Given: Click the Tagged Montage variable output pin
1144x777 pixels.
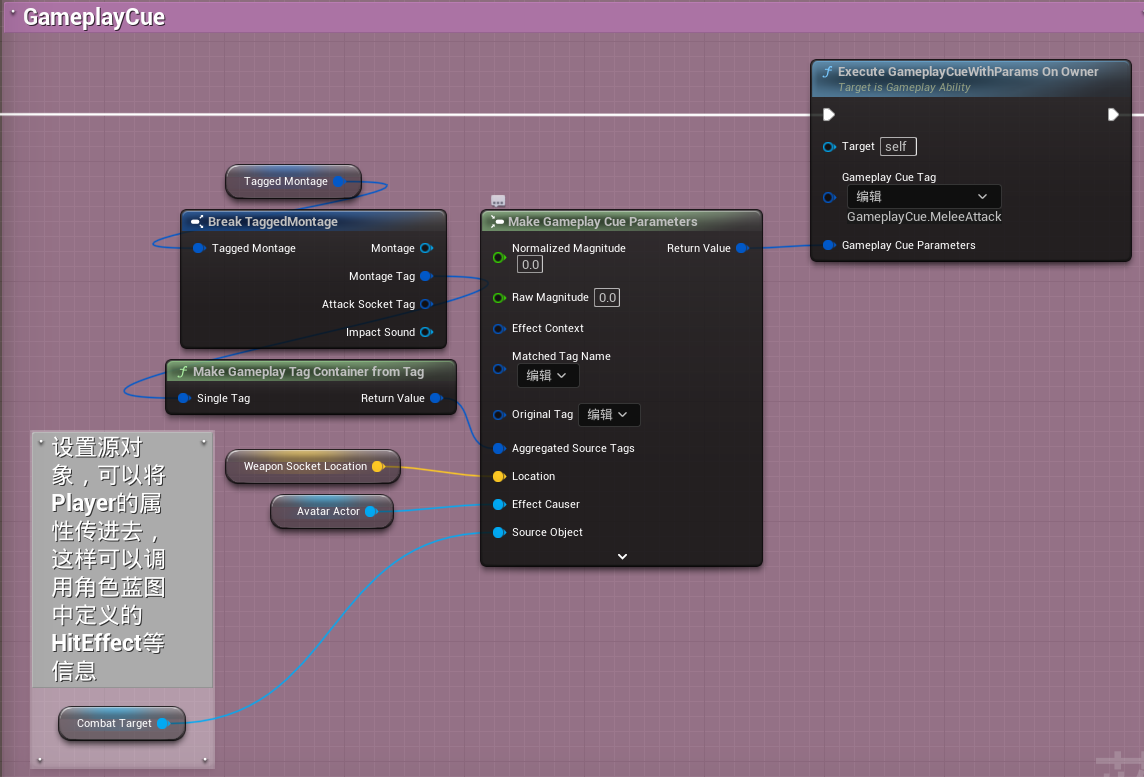Looking at the screenshot, I should point(339,181).
